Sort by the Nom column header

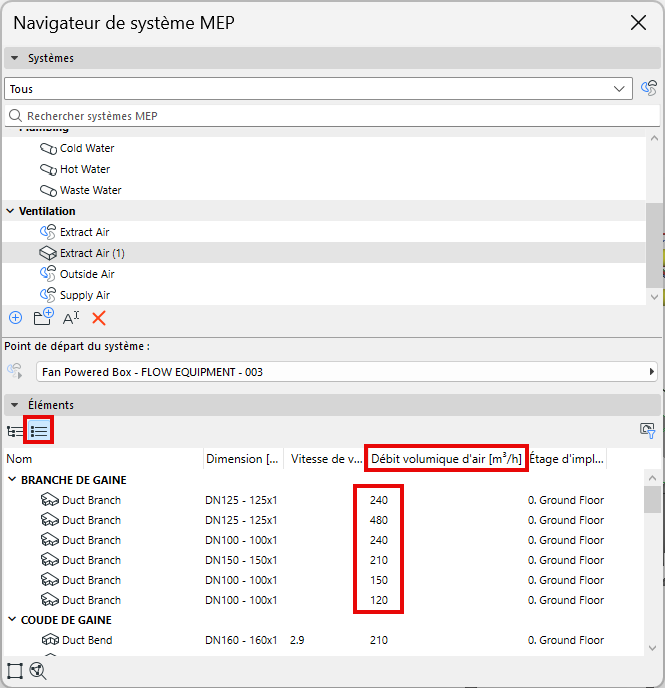pos(103,459)
